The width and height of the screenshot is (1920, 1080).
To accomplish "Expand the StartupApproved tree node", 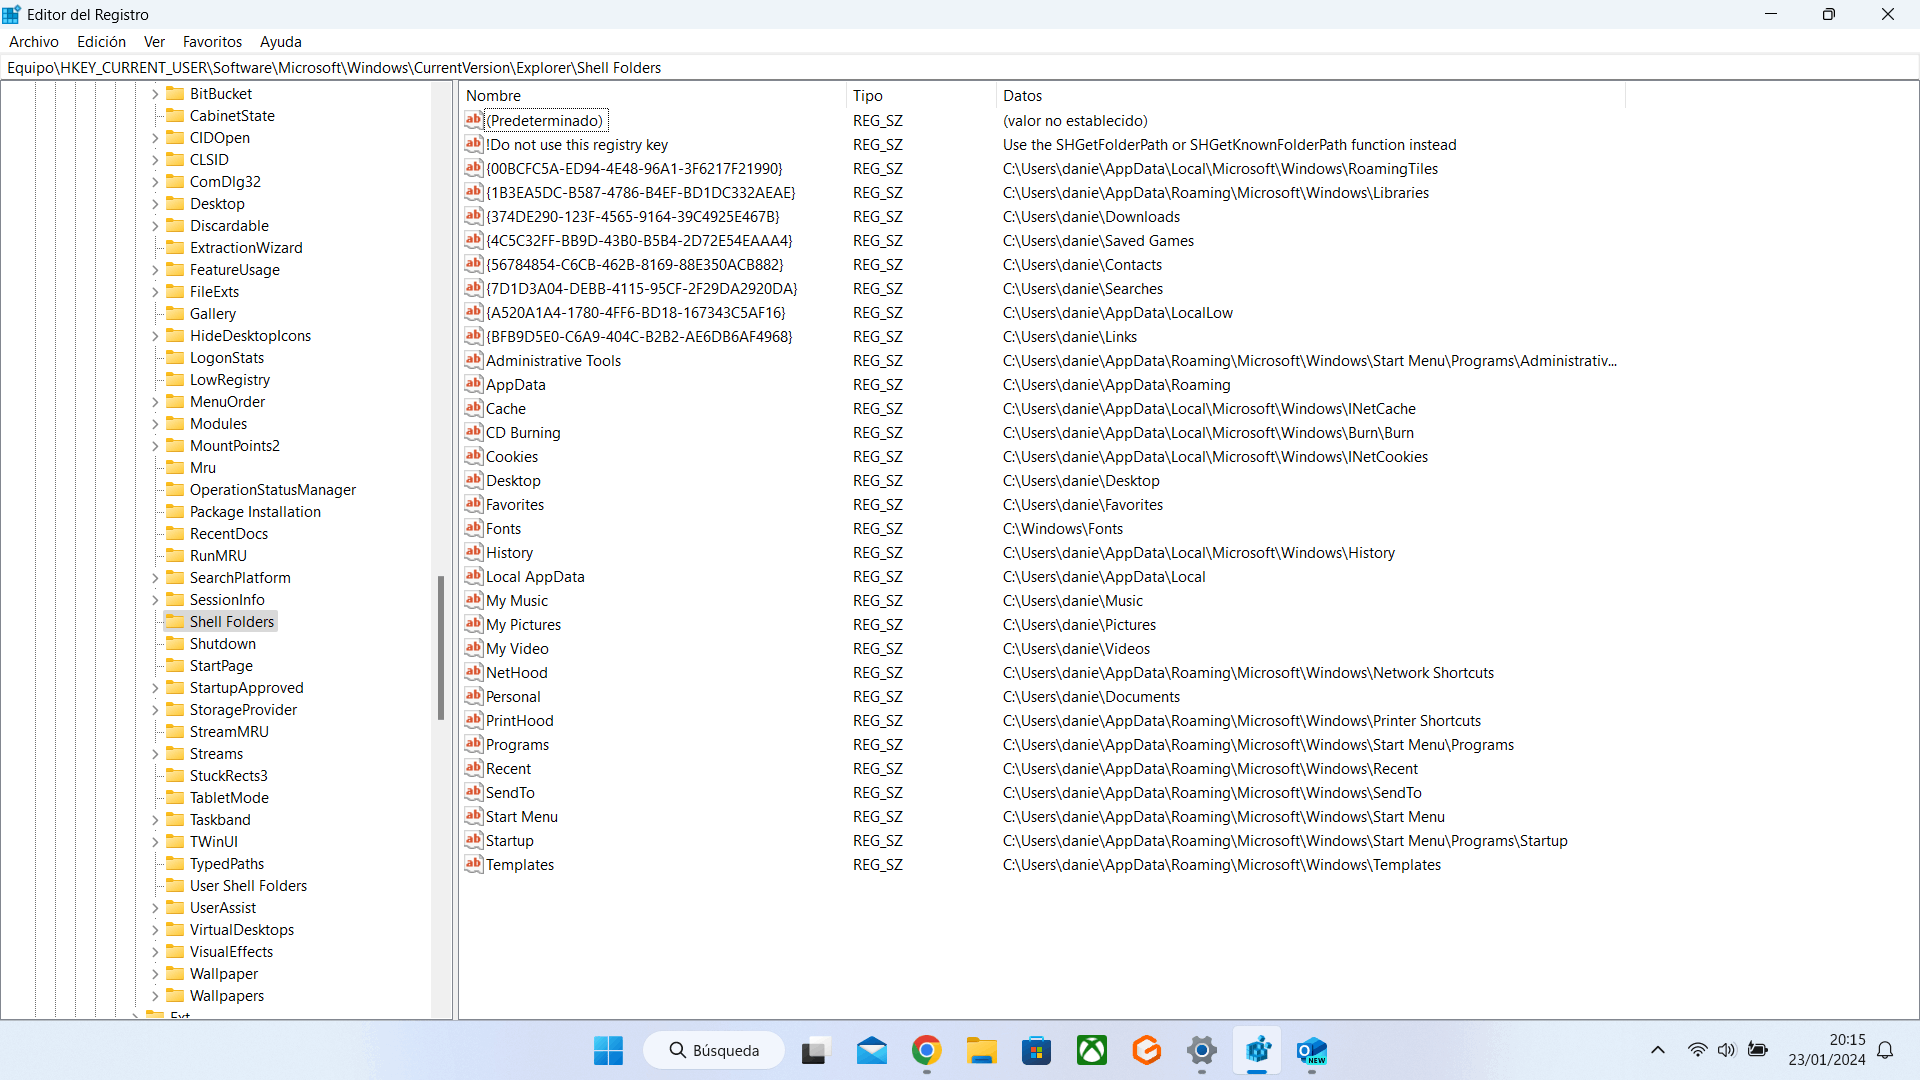I will coord(155,688).
